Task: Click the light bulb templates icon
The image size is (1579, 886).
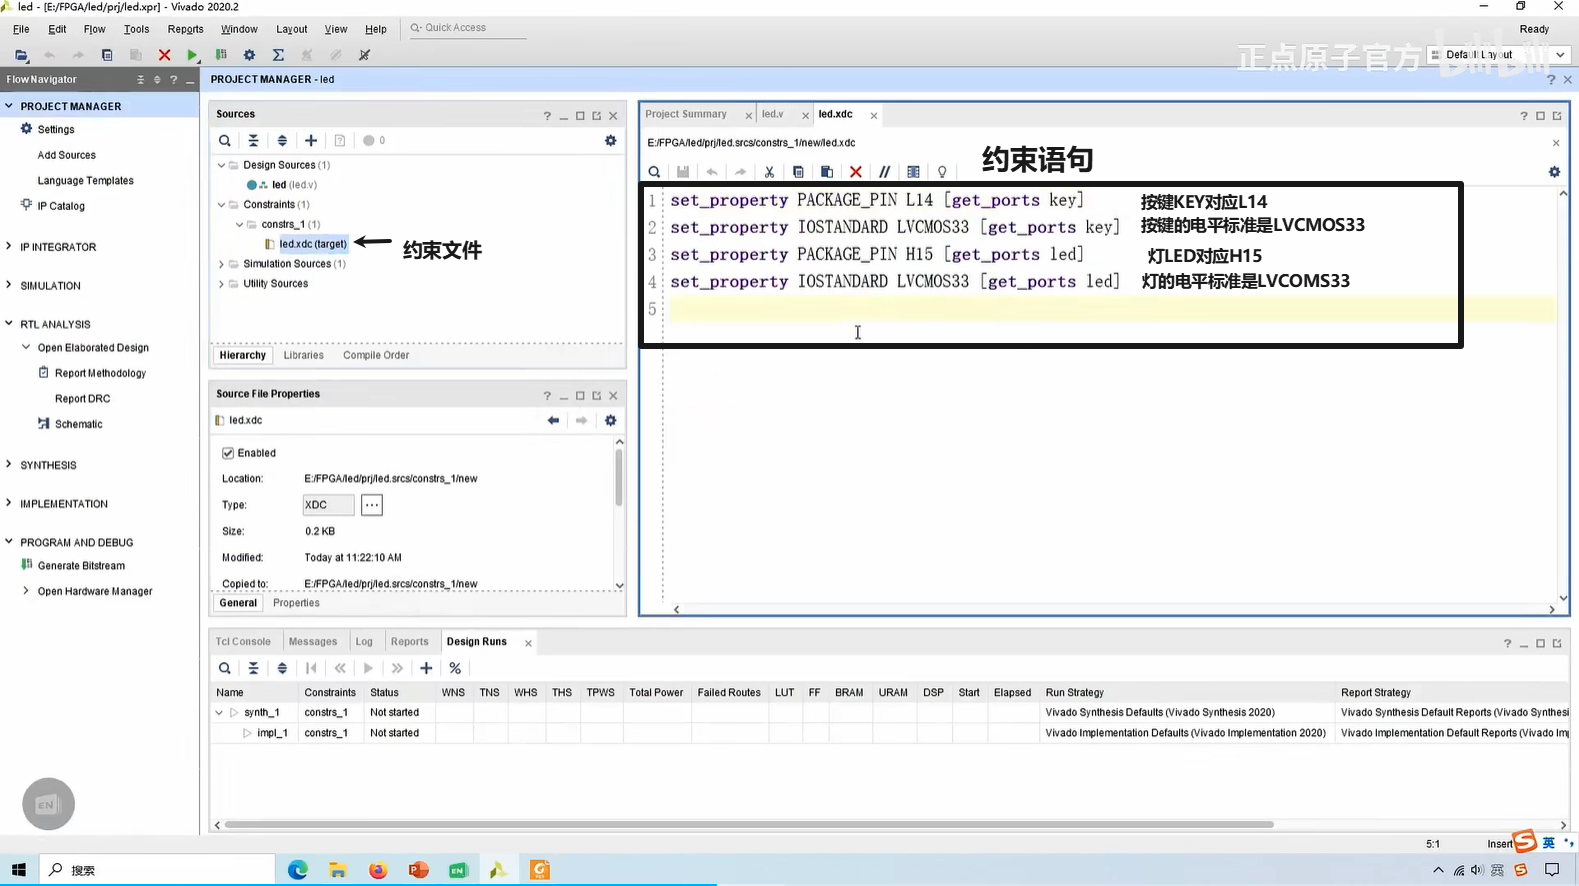Action: [x=942, y=172]
